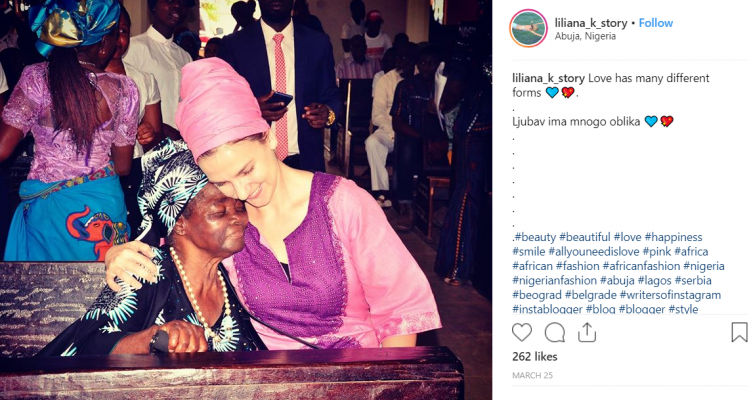Follow liliana_k_story

pyautogui.click(x=656, y=23)
